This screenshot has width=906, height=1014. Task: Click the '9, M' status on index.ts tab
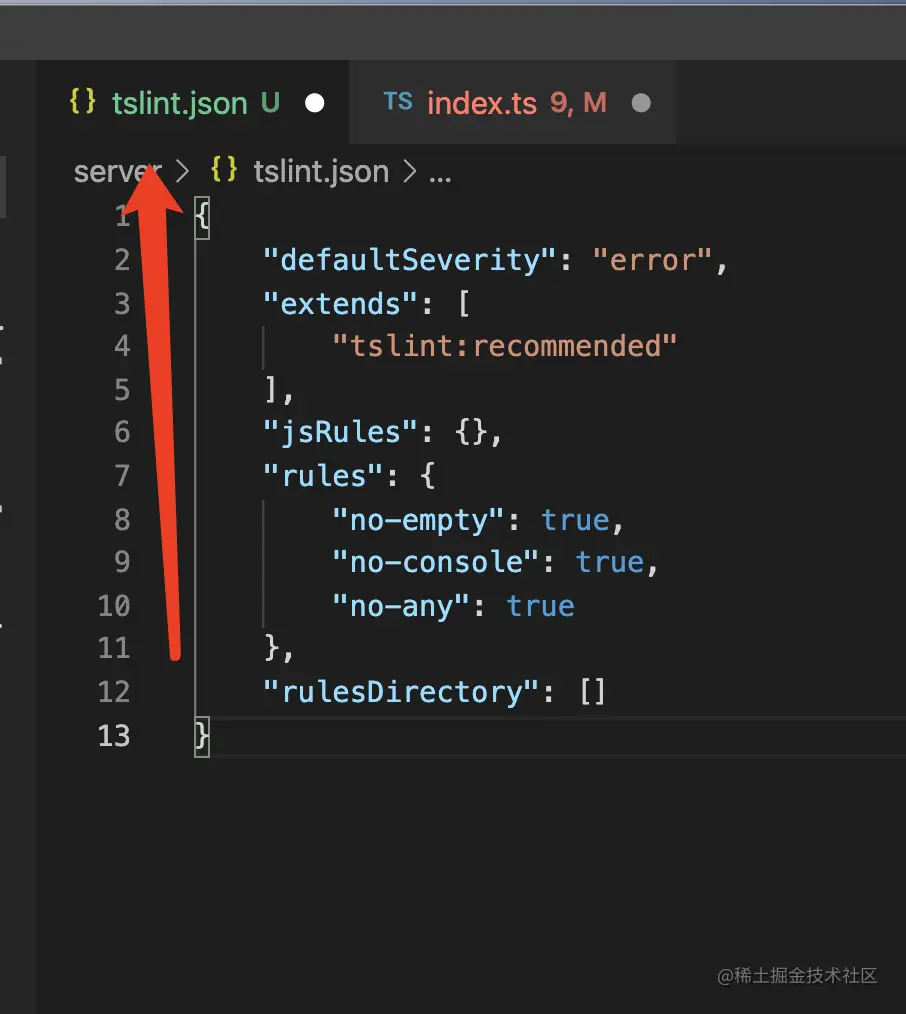pyautogui.click(x=578, y=103)
